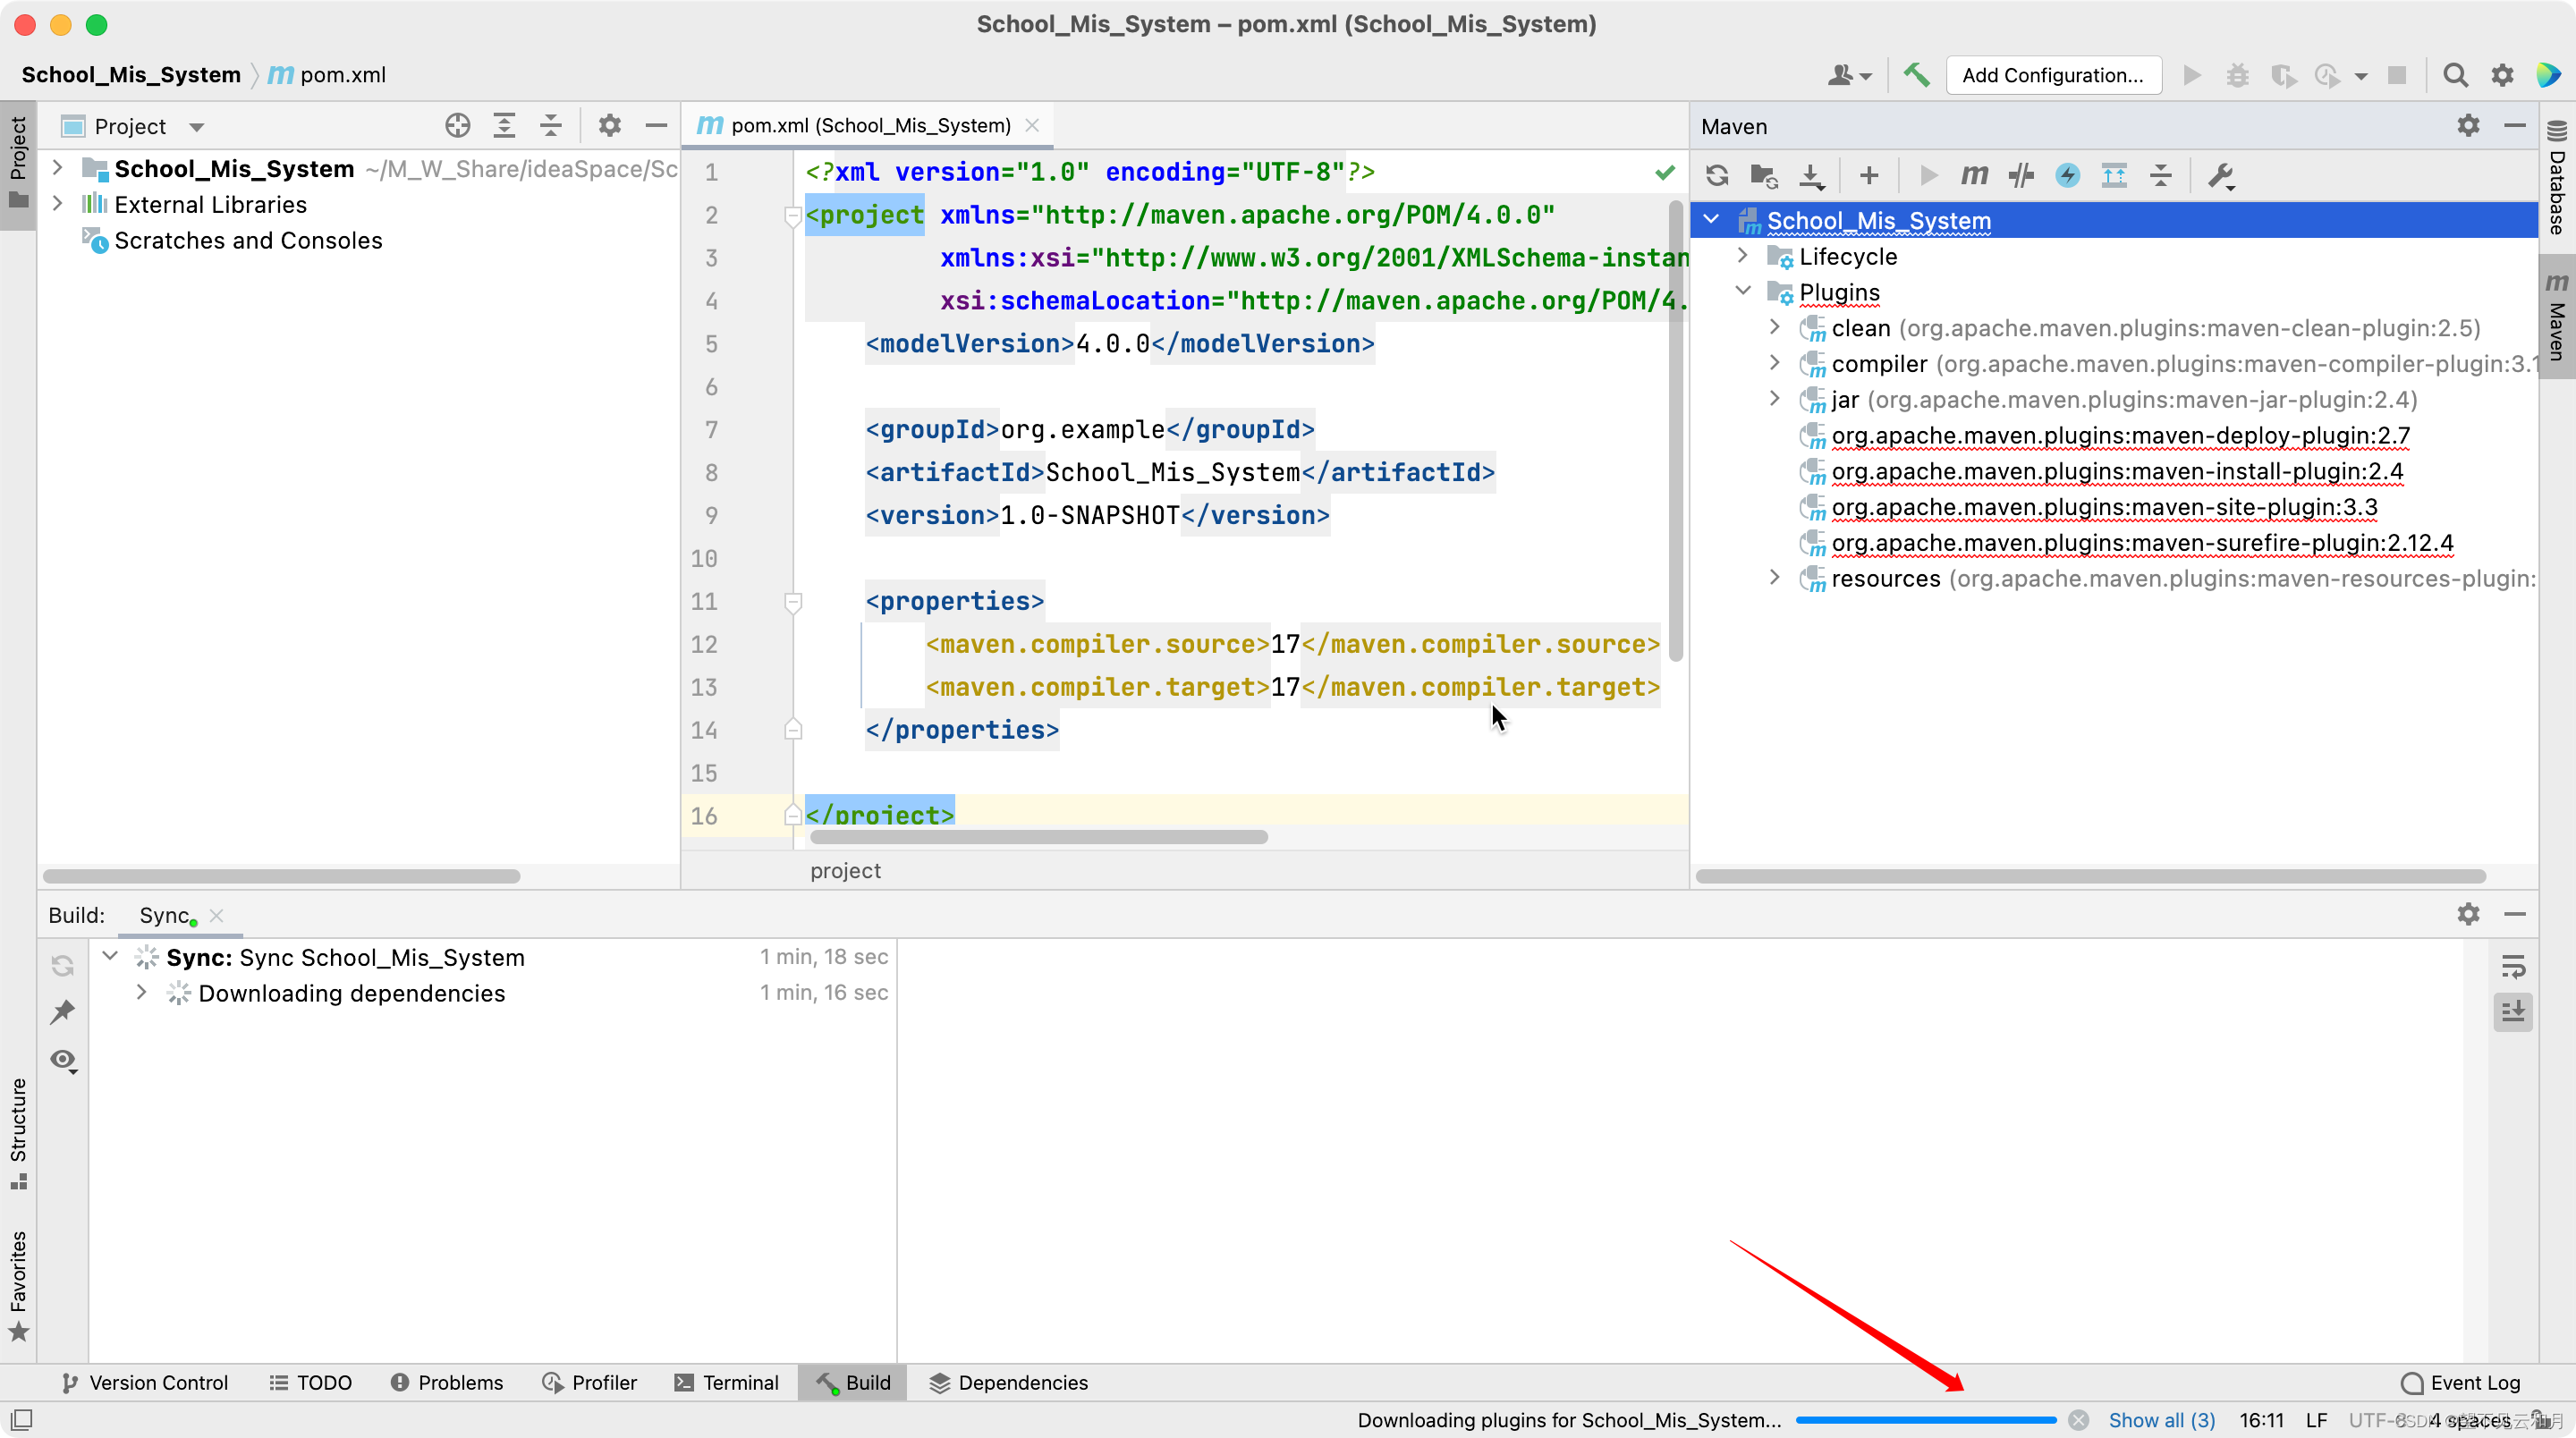2576x1438 pixels.
Task: Click Add Configuration button
Action: click(x=2053, y=75)
